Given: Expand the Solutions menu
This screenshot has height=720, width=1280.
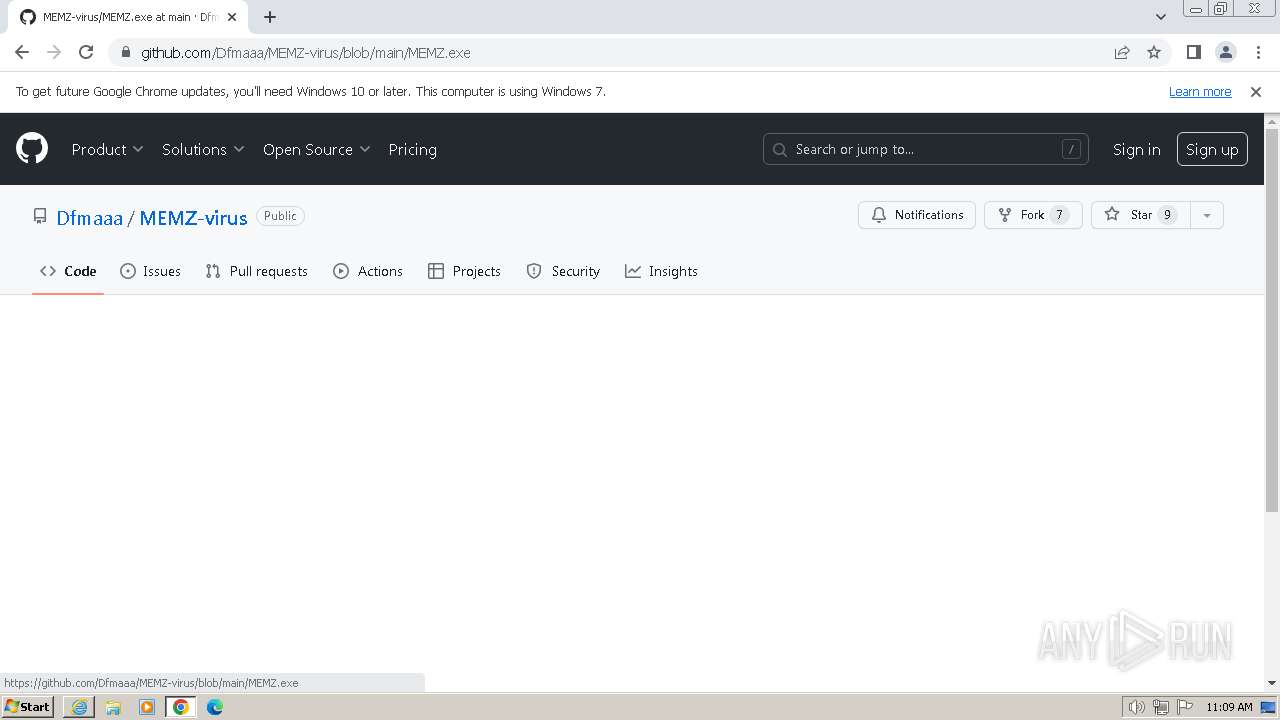Looking at the screenshot, I should [x=203, y=149].
